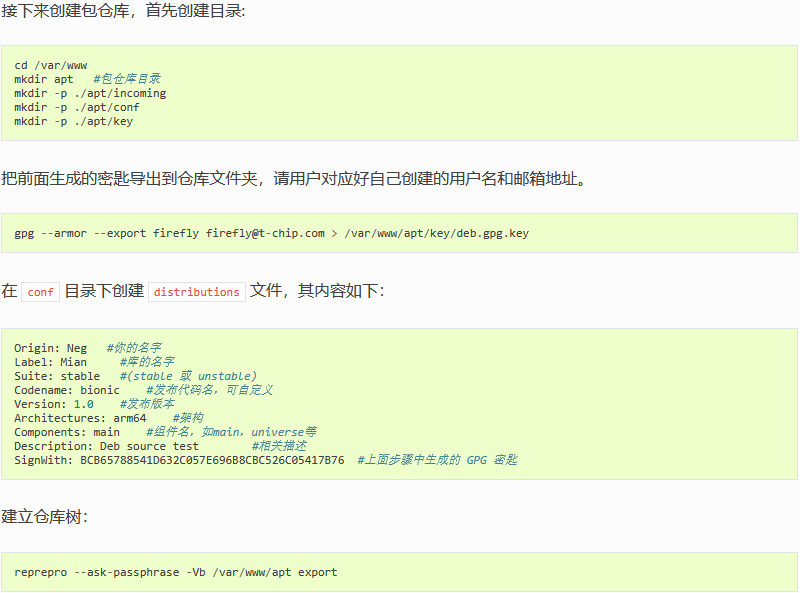Click the inline code 'distributions'

coord(196,292)
